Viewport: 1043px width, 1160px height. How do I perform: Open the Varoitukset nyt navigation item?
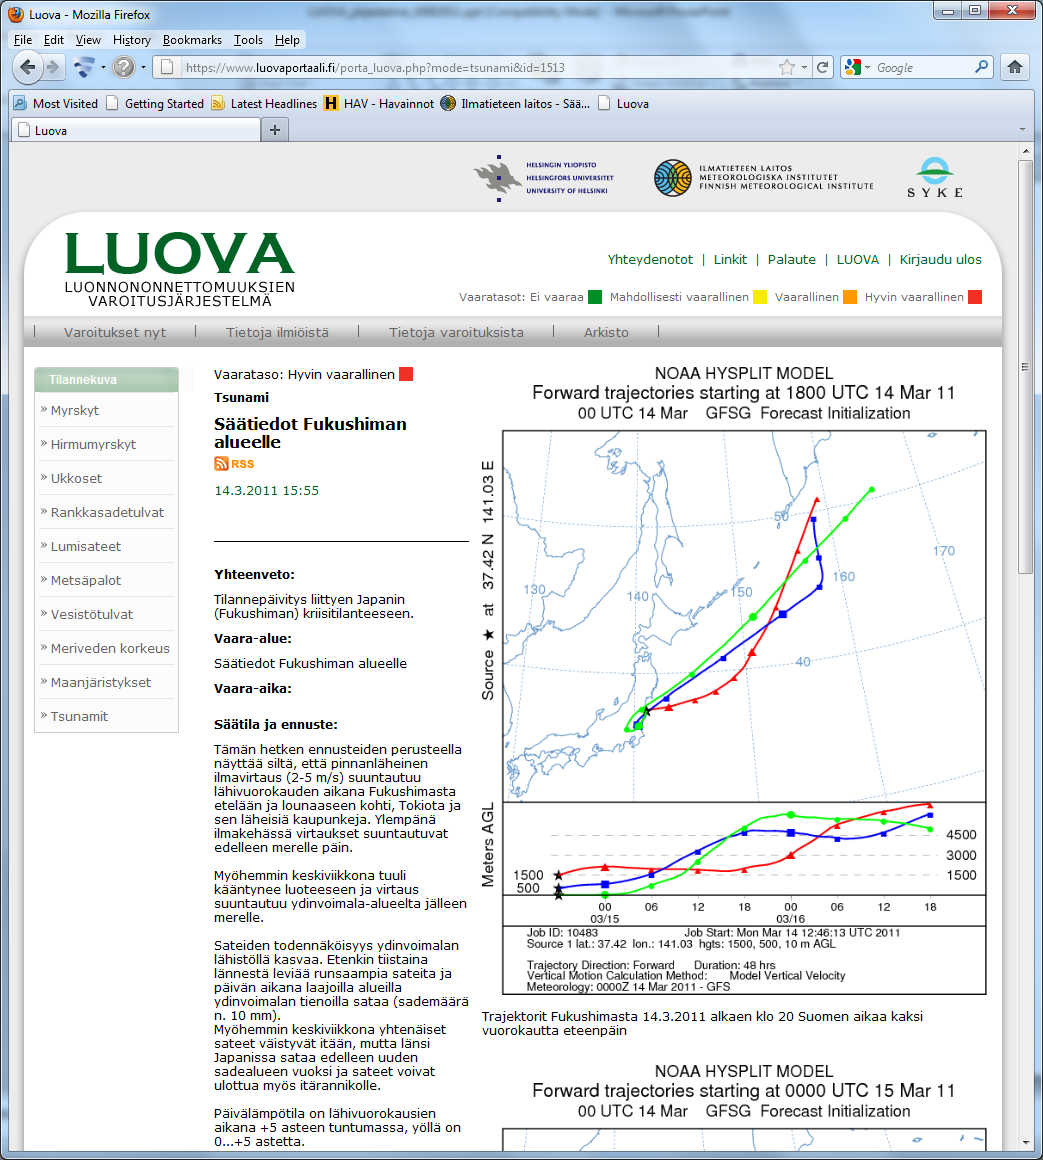[x=115, y=332]
